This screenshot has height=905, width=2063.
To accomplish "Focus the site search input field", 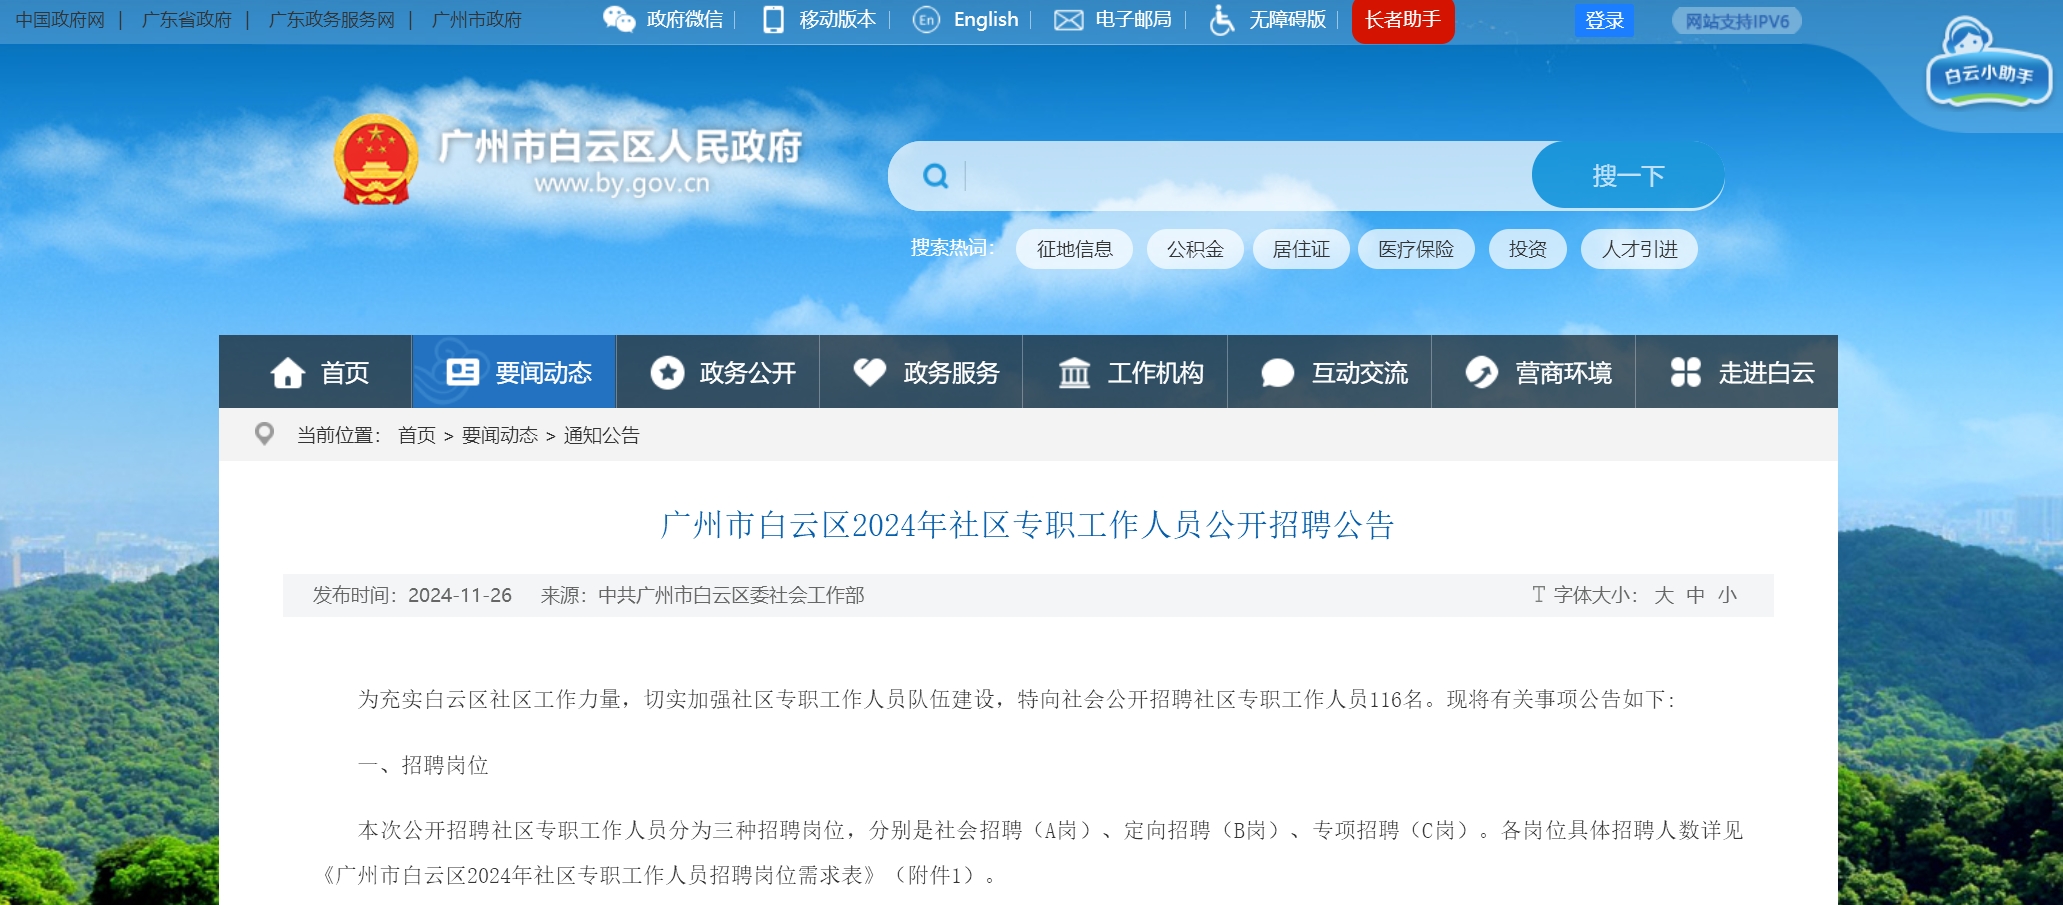I will point(1240,176).
